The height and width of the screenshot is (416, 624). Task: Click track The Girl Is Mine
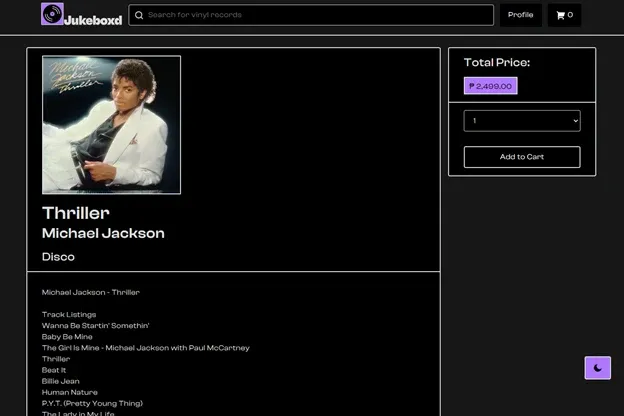pyautogui.click(x=146, y=348)
